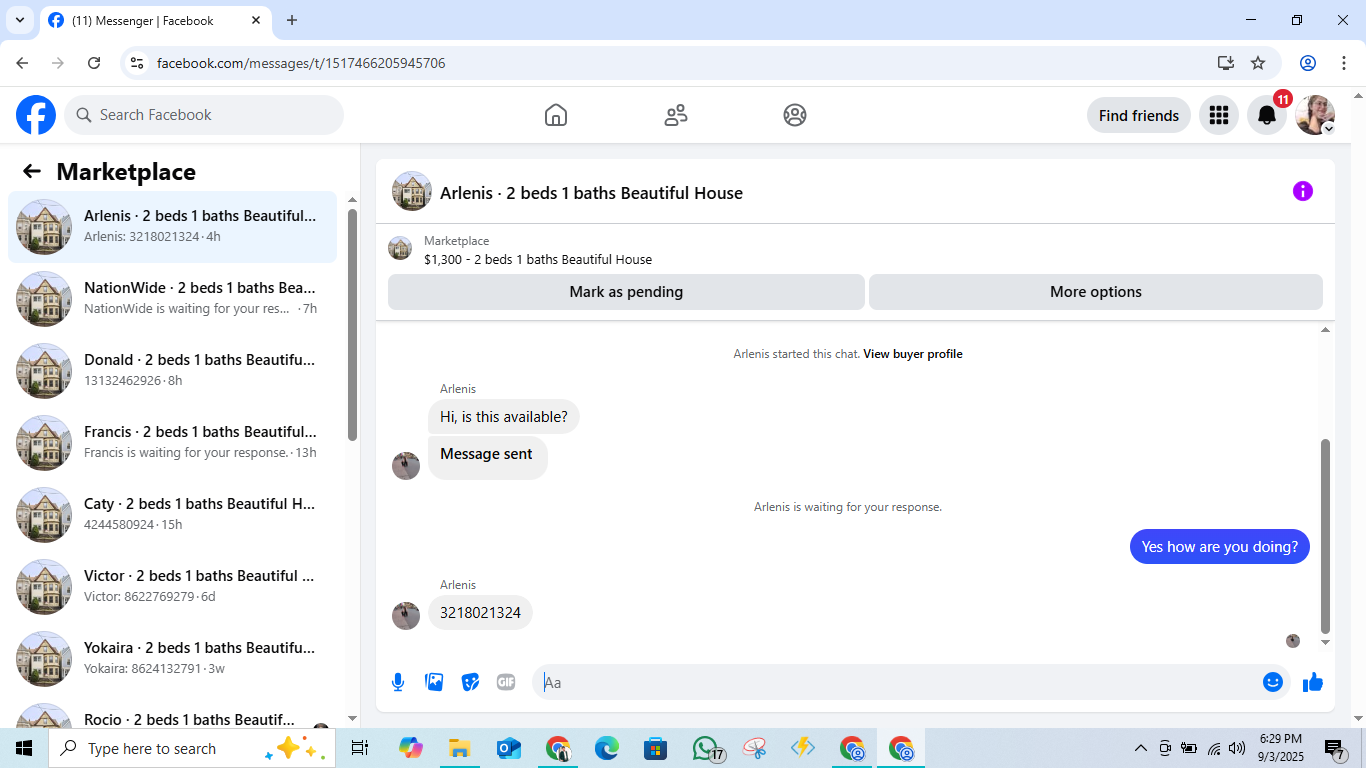The height and width of the screenshot is (768, 1366).
Task: Open Windows Task View
Action: [x=360, y=748]
